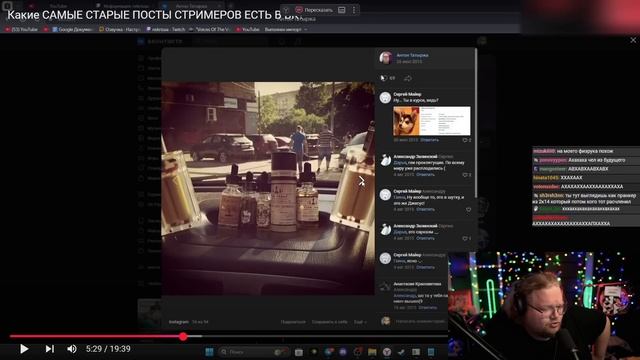The height and width of the screenshot is (360, 640).
Task: Click Сергей Майер's avatar on first comment
Action: tap(385, 98)
